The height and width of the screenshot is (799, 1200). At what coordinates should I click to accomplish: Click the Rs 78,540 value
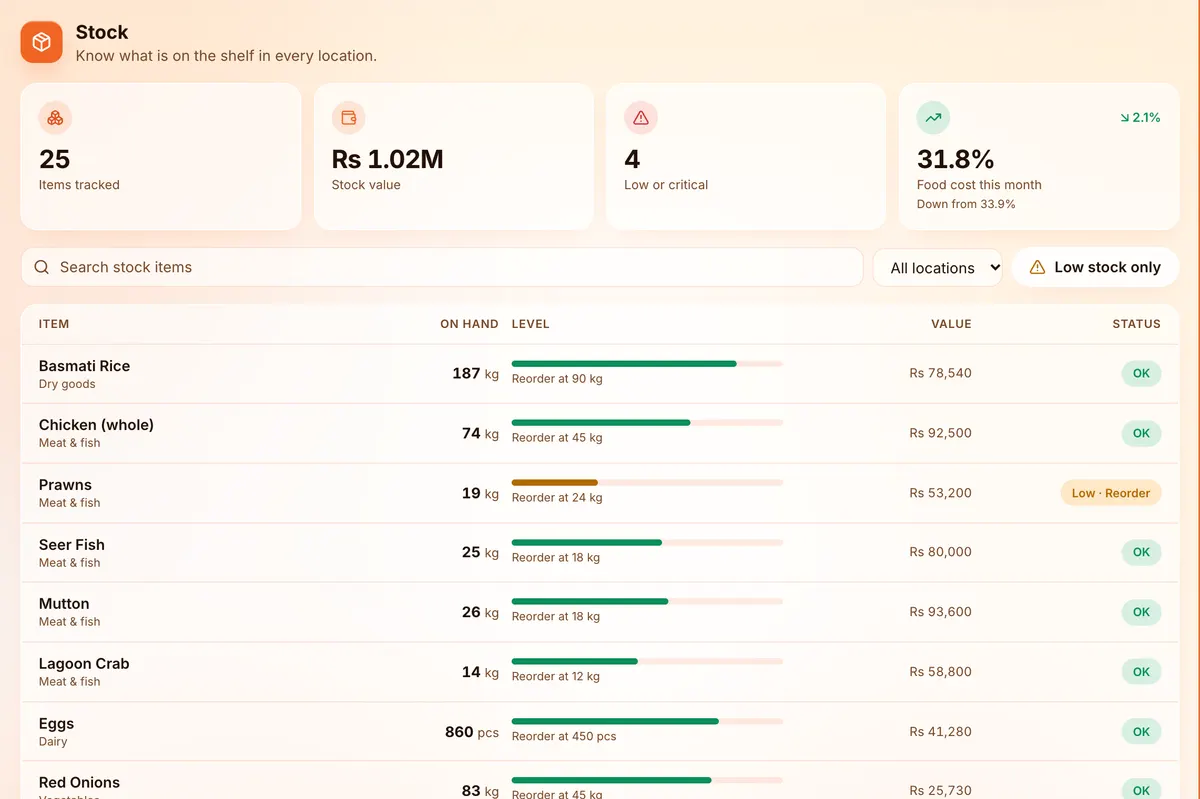[x=940, y=373]
